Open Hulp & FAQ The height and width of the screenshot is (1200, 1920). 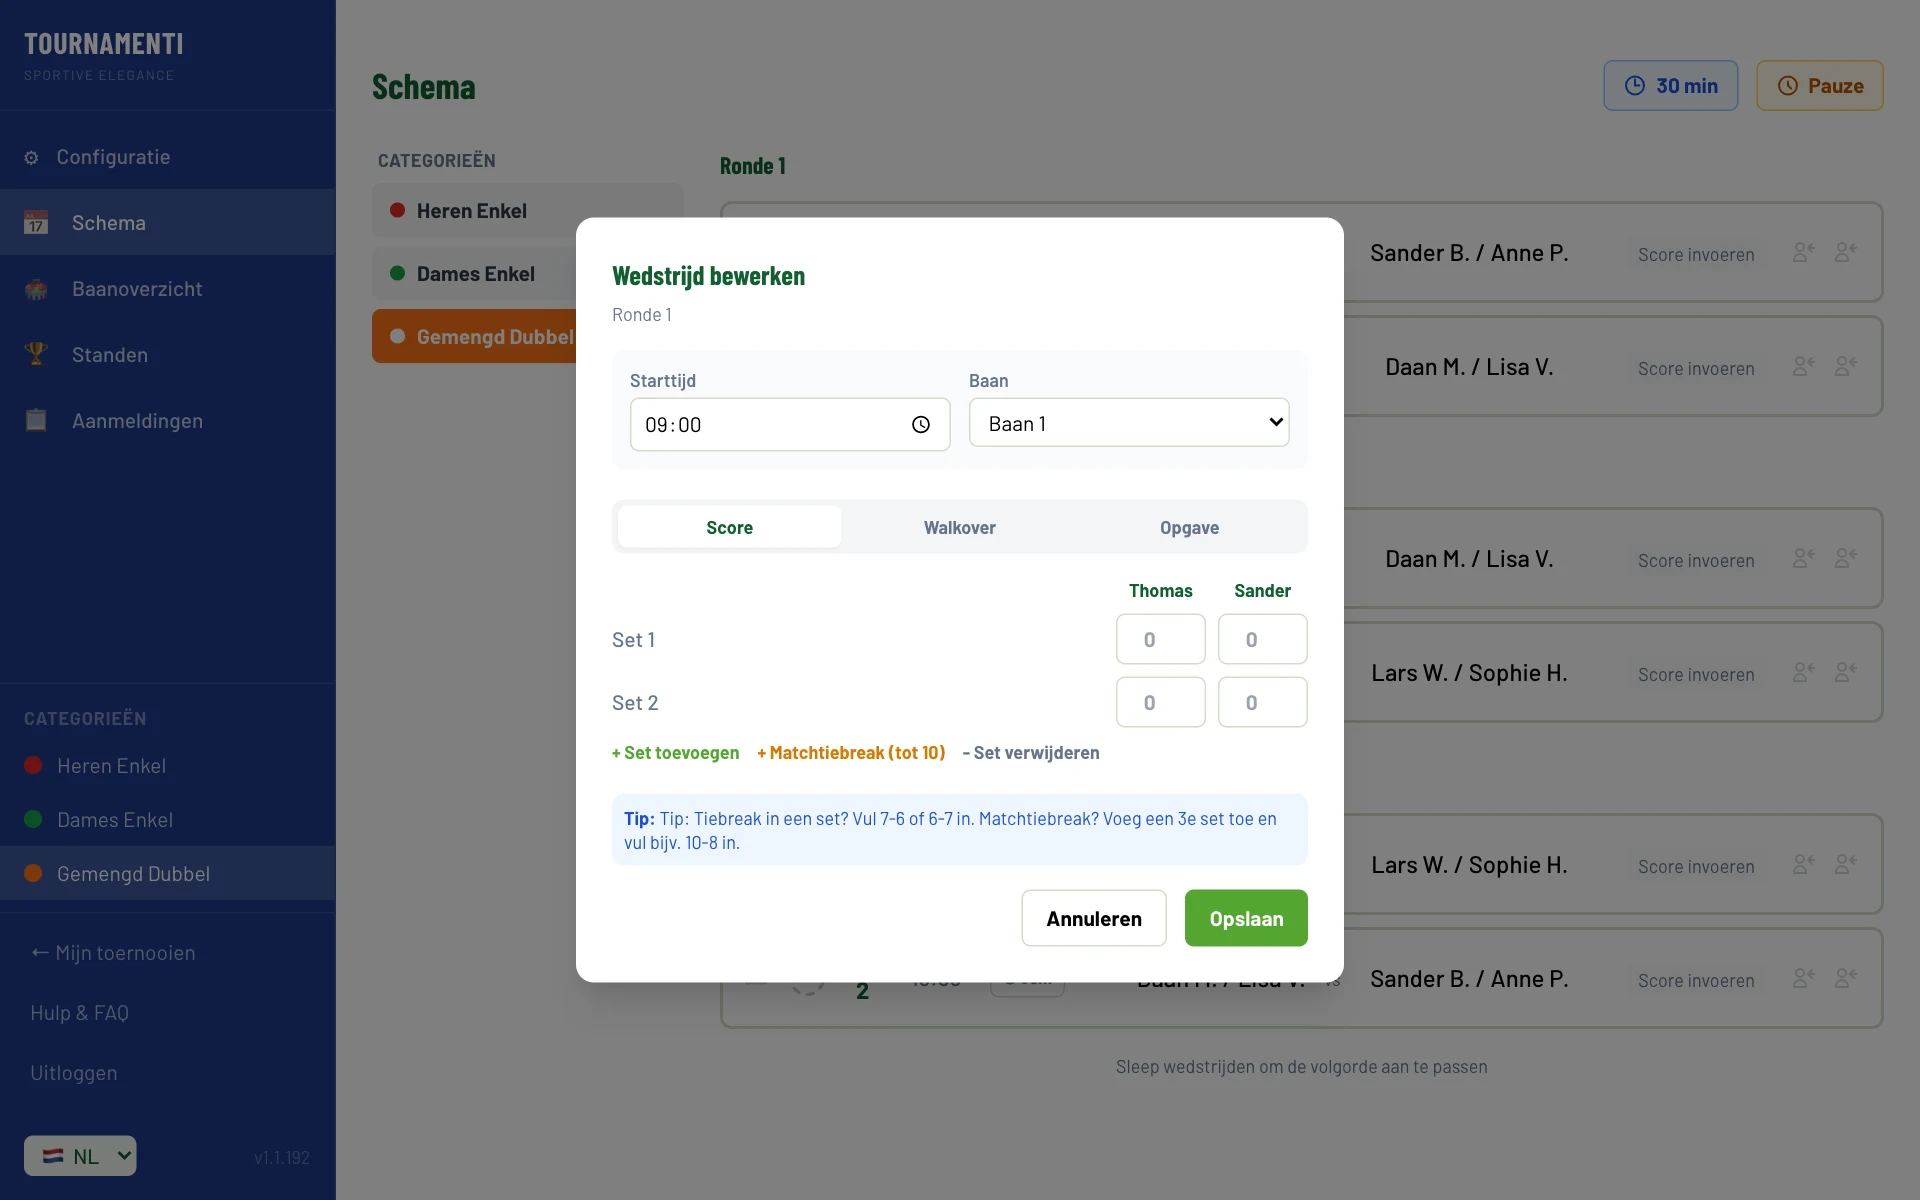pyautogui.click(x=80, y=1013)
